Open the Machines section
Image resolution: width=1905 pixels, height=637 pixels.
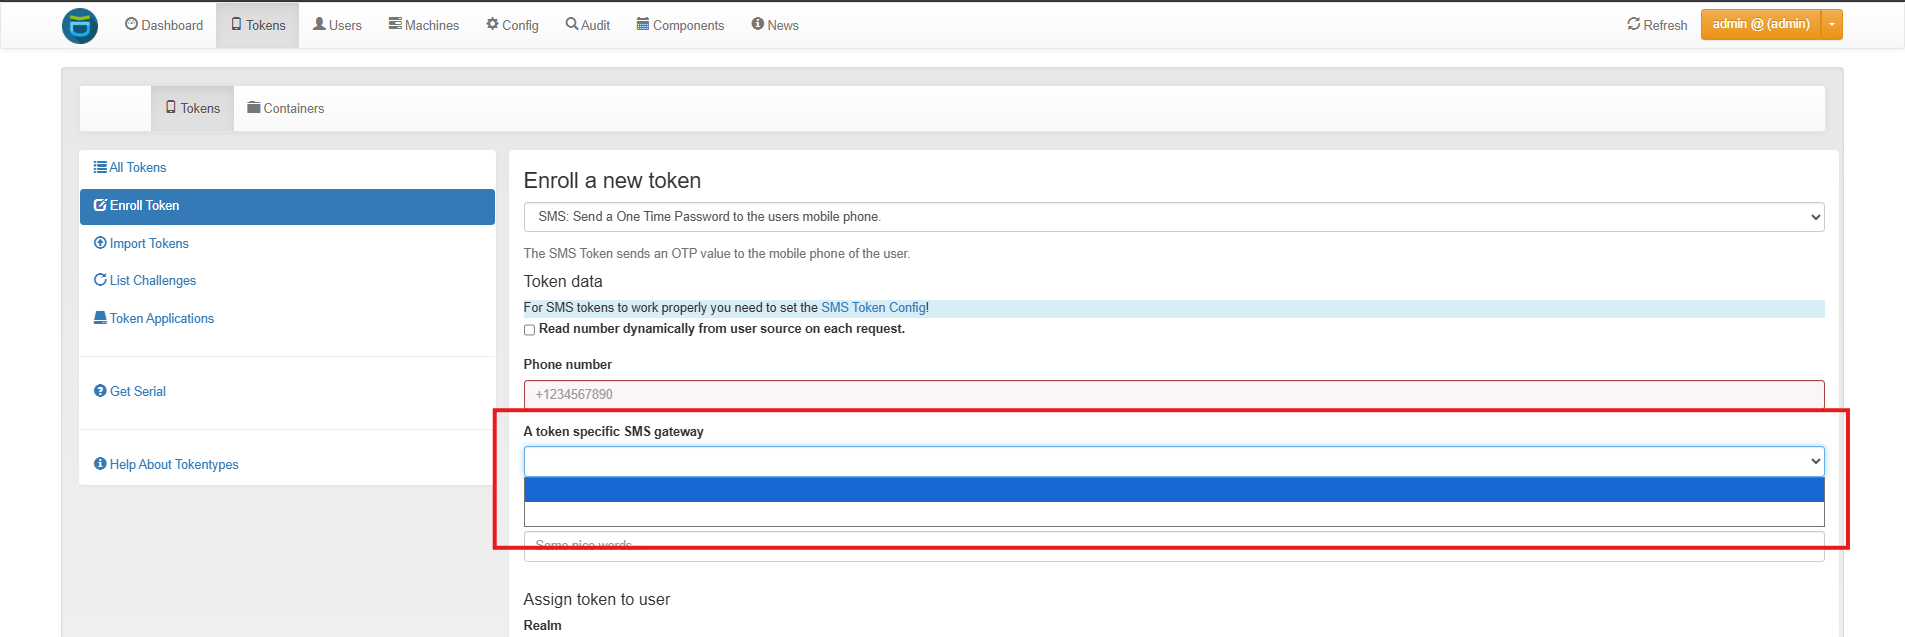tap(424, 25)
